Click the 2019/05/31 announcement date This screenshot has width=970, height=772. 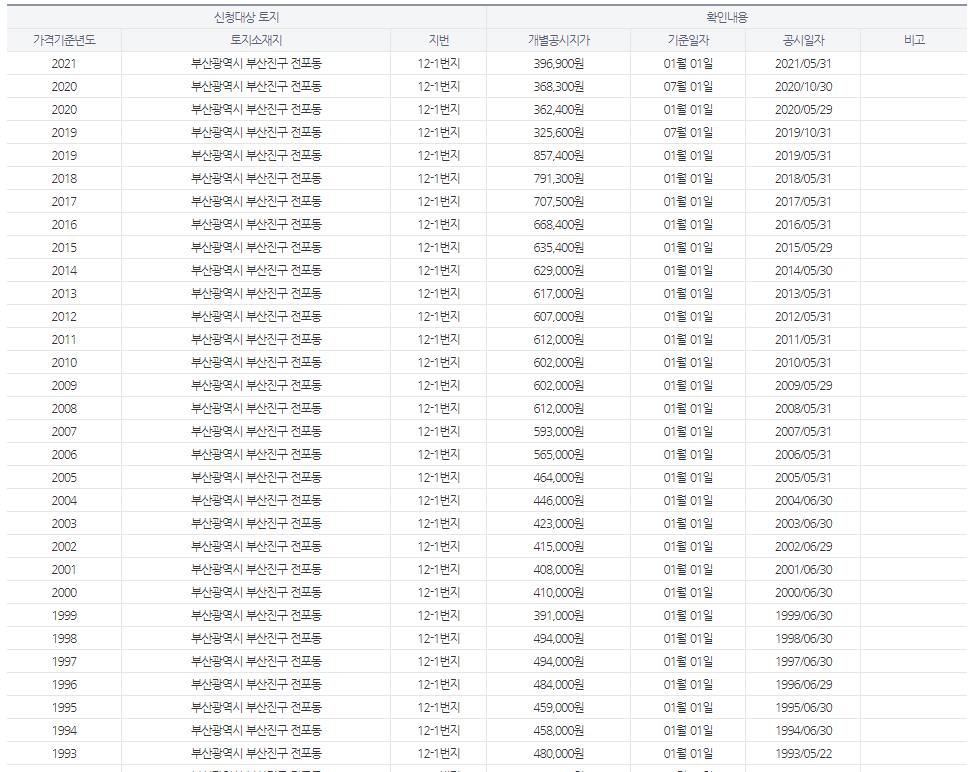click(803, 155)
